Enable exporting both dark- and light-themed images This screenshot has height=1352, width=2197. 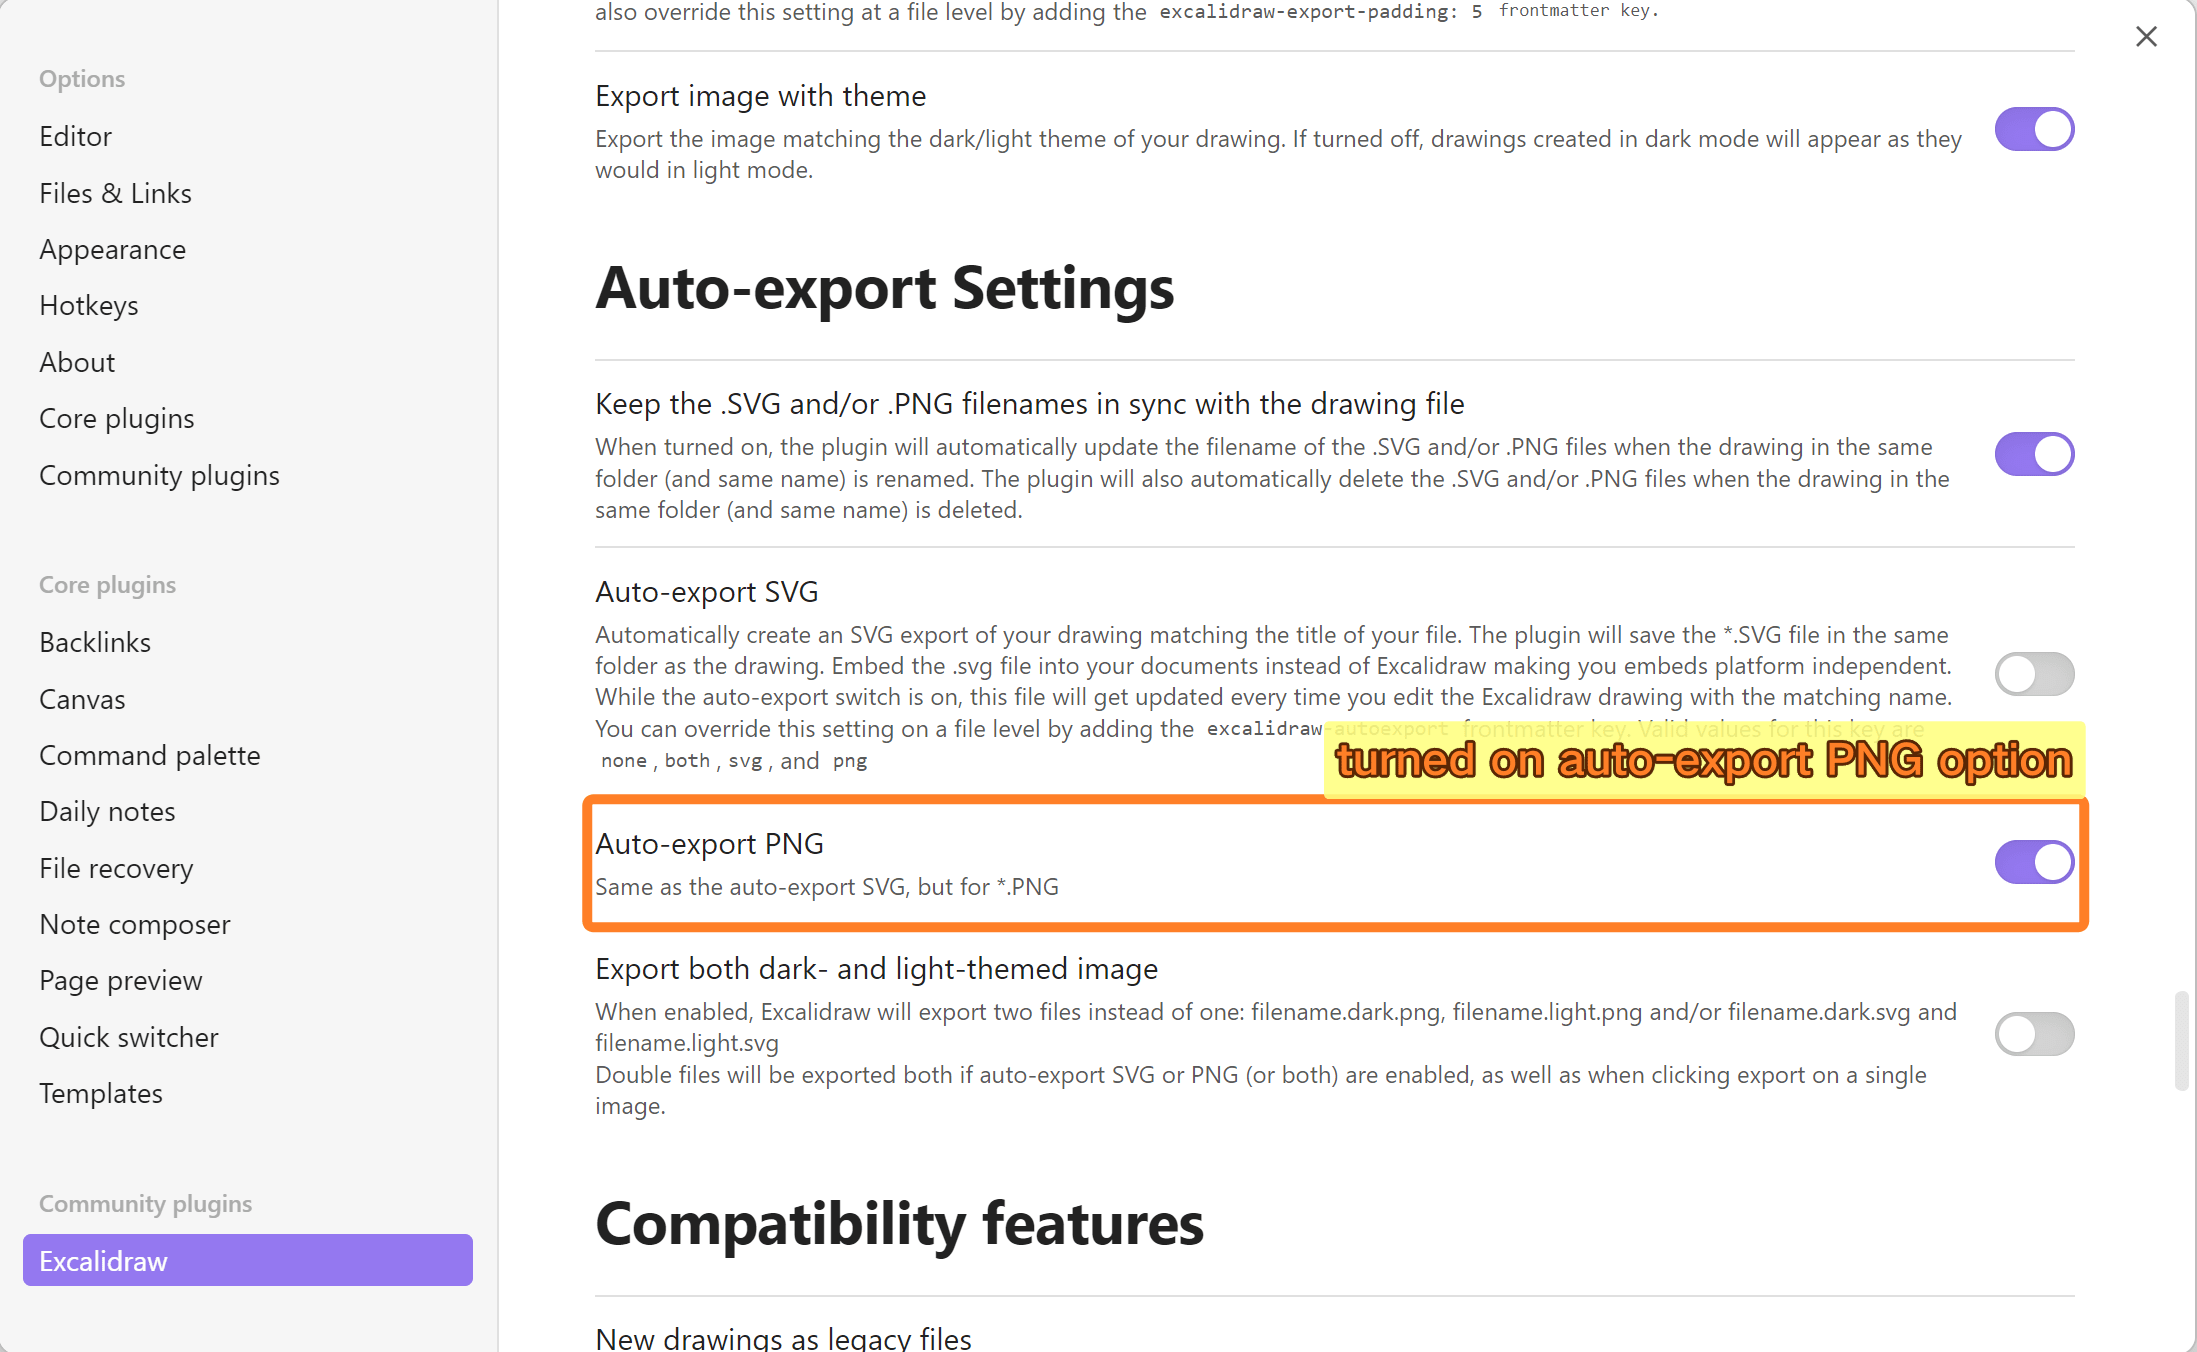coord(2034,1034)
